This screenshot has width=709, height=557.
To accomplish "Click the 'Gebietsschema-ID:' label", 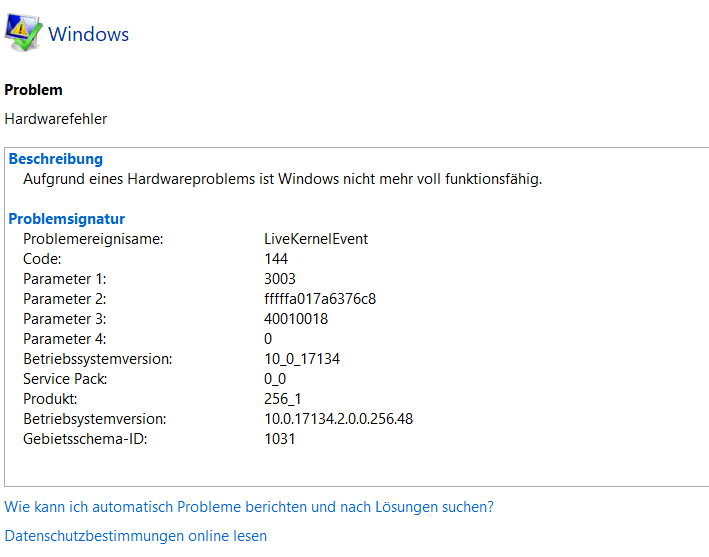I will pyautogui.click(x=85, y=439).
